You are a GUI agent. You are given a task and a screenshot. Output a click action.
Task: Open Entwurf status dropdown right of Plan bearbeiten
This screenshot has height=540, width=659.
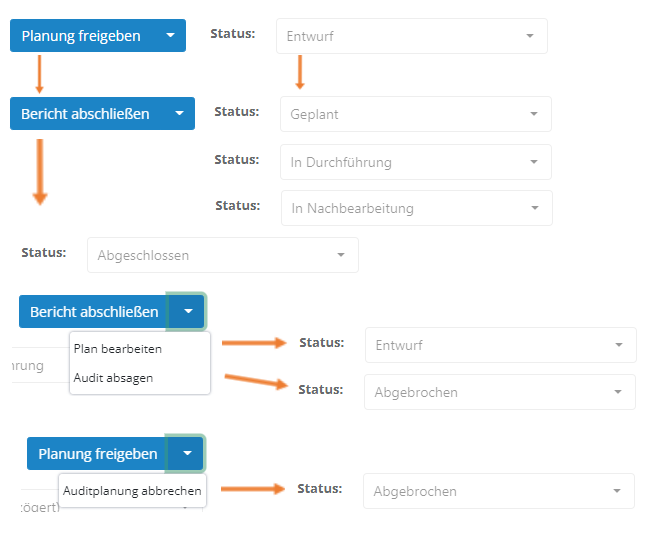click(x=500, y=345)
